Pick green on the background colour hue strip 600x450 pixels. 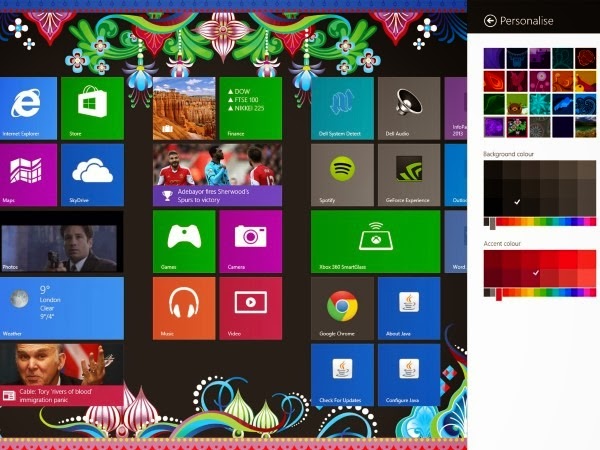coord(545,221)
